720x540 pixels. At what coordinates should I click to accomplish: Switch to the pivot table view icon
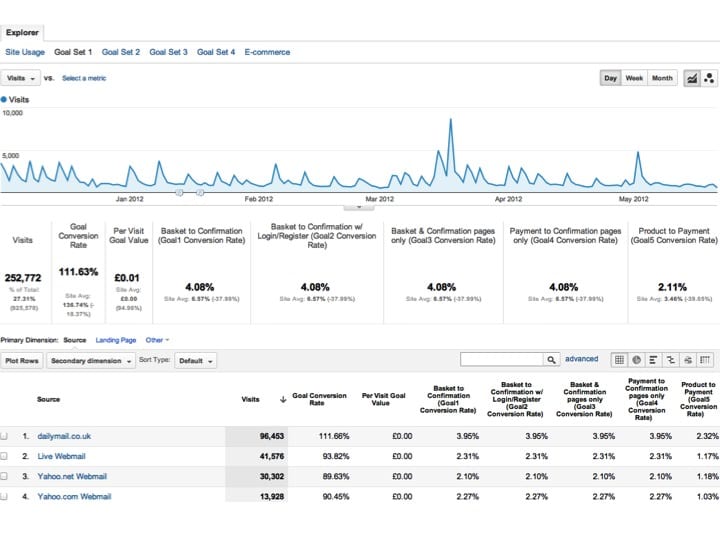(704, 360)
